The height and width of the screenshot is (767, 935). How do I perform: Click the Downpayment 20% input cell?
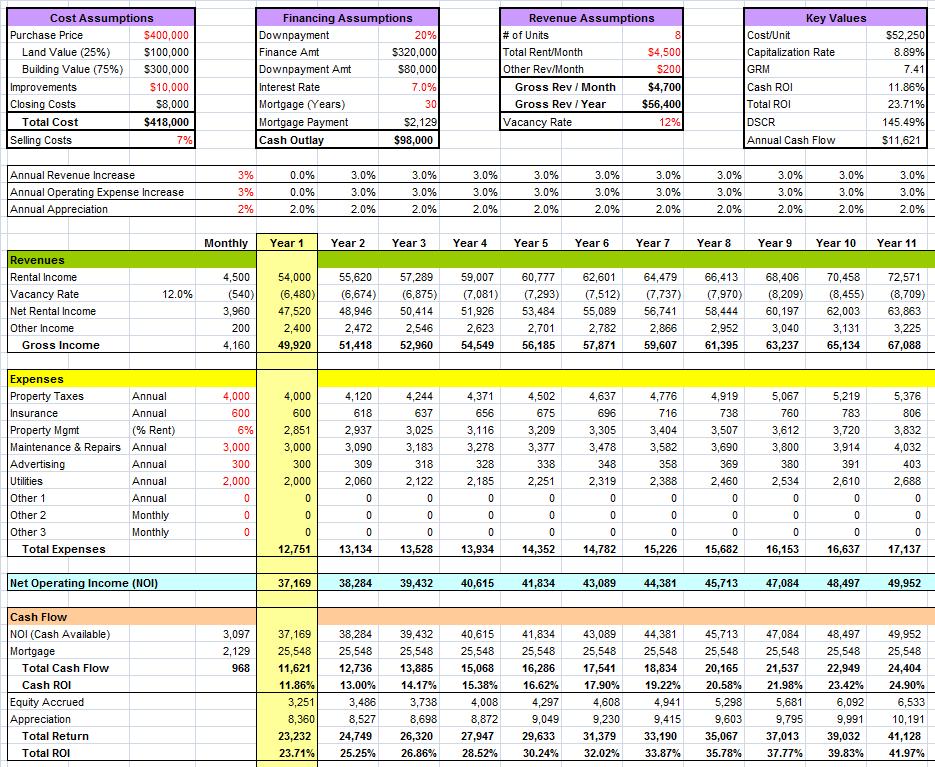tap(410, 35)
